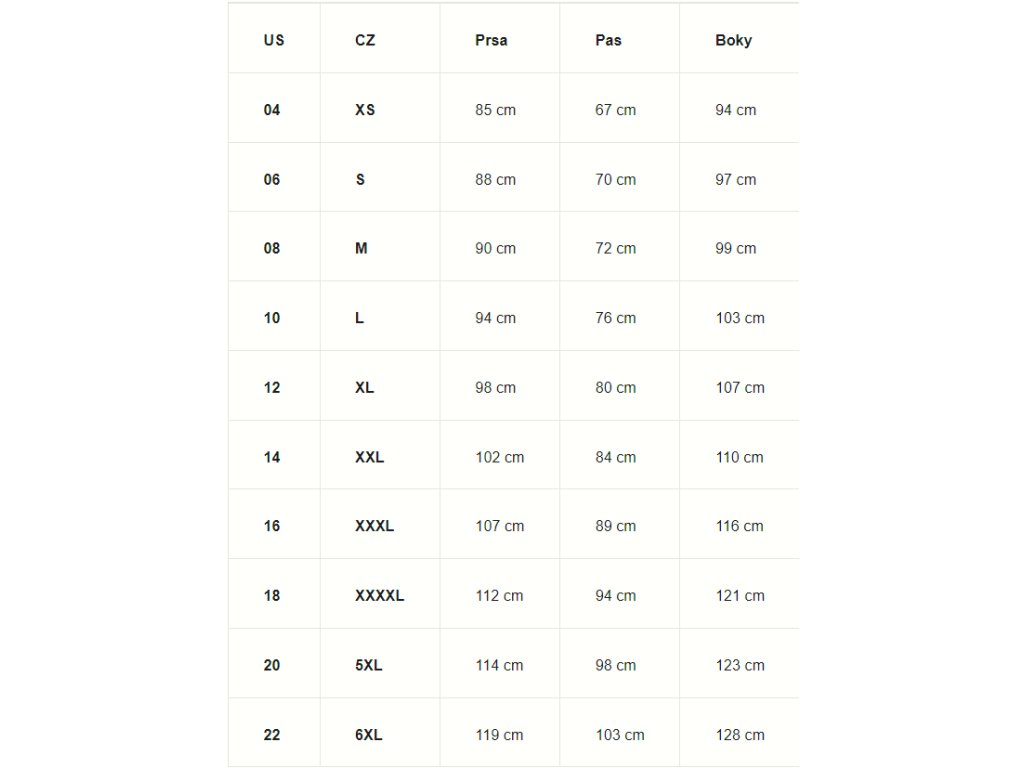Image resolution: width=1024 pixels, height=768 pixels.
Task: Click the 112 cm Prsa value
Action: pyautogui.click(x=499, y=596)
